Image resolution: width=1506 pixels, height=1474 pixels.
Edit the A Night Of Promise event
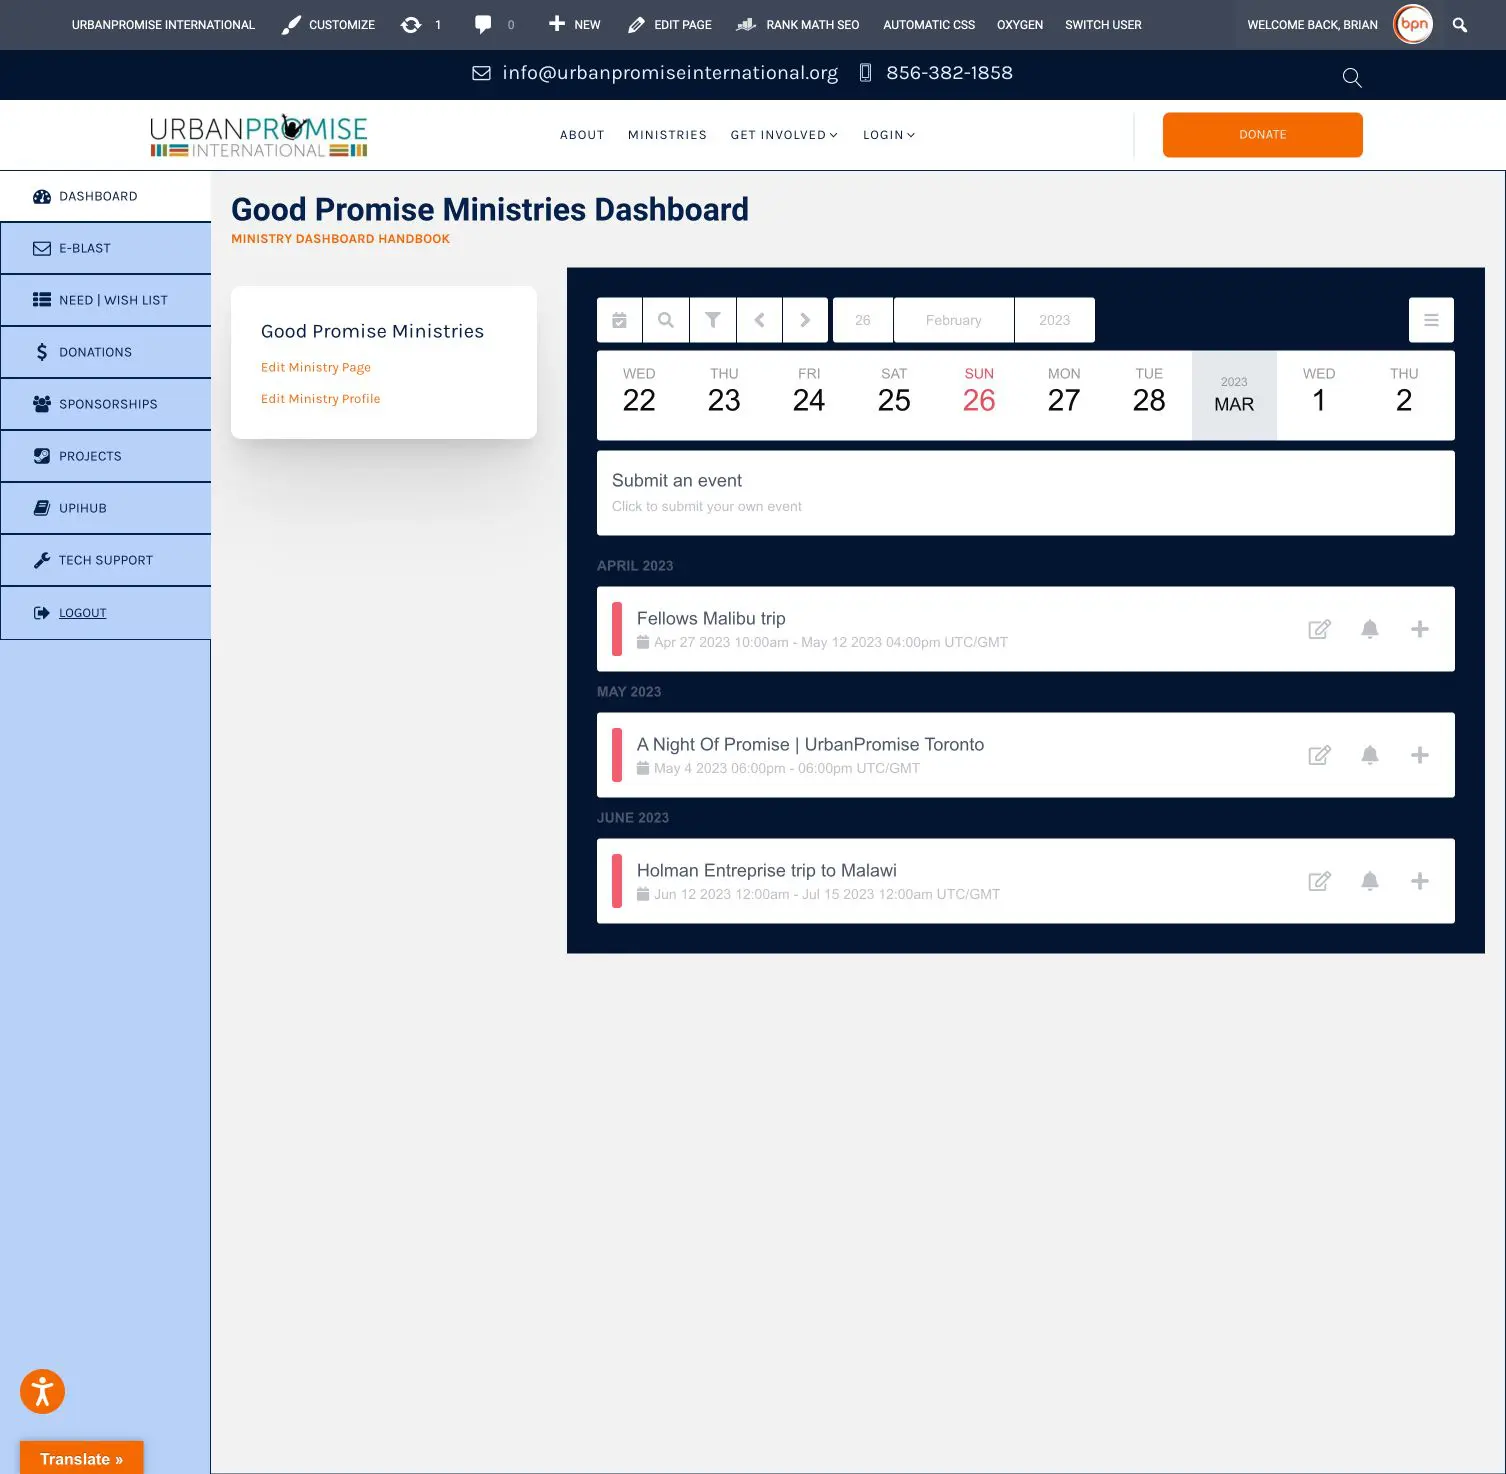1320,755
